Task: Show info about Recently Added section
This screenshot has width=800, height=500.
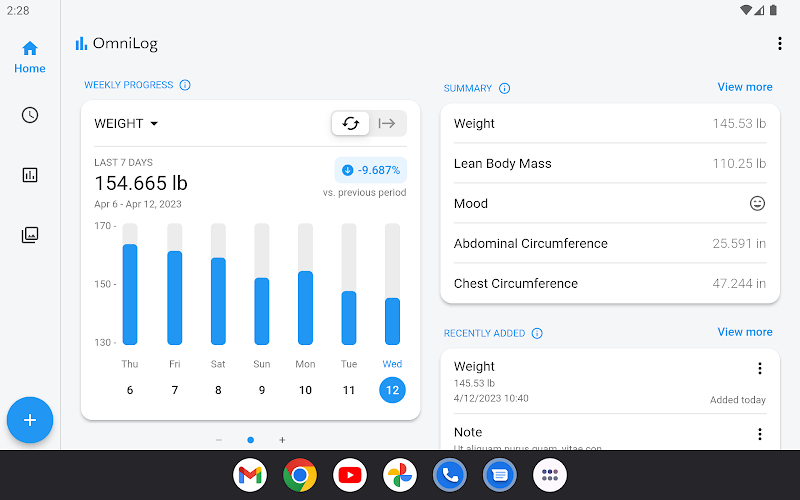Action: [x=537, y=333]
